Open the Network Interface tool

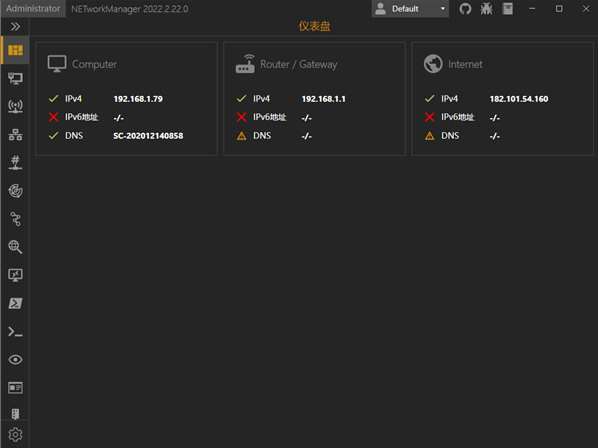(x=15, y=79)
